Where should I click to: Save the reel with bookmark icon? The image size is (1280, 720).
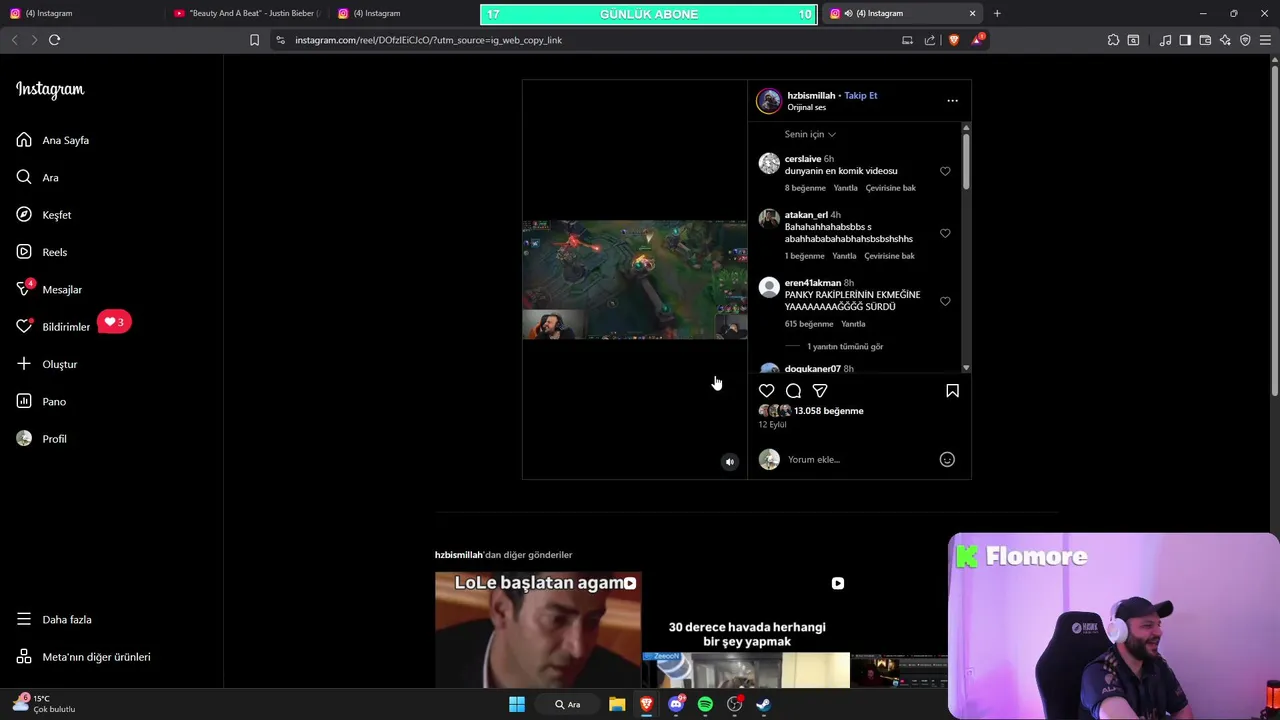(x=952, y=391)
